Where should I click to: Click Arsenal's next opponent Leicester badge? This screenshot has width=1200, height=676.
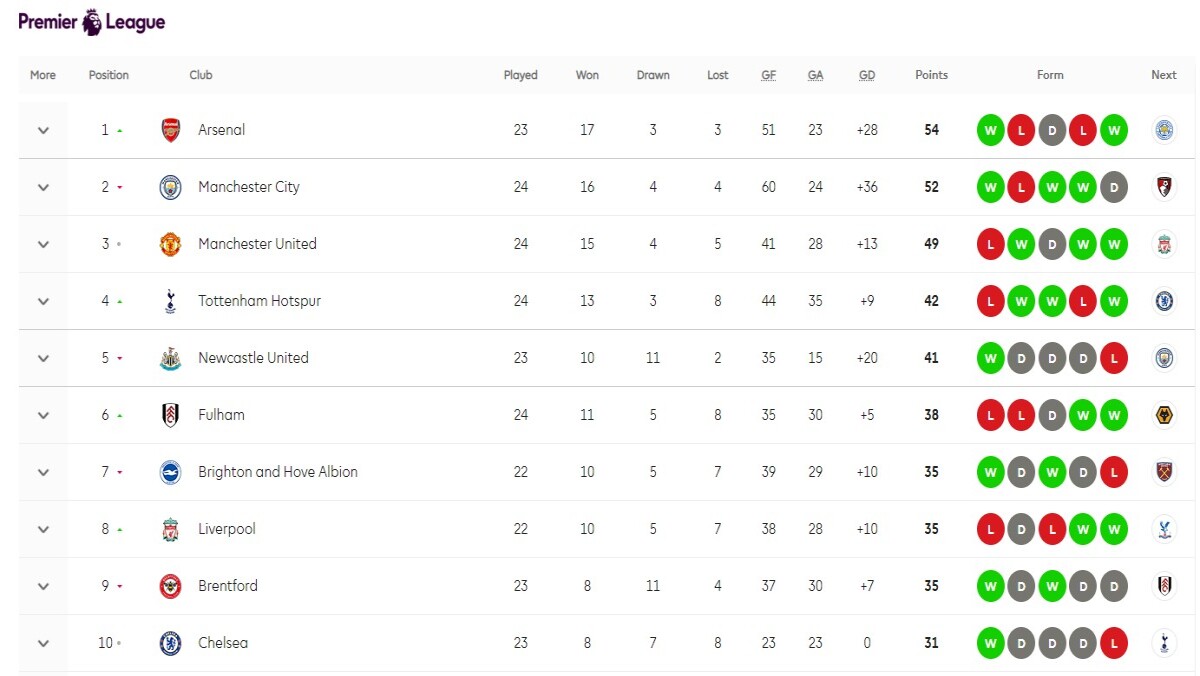click(x=1164, y=130)
